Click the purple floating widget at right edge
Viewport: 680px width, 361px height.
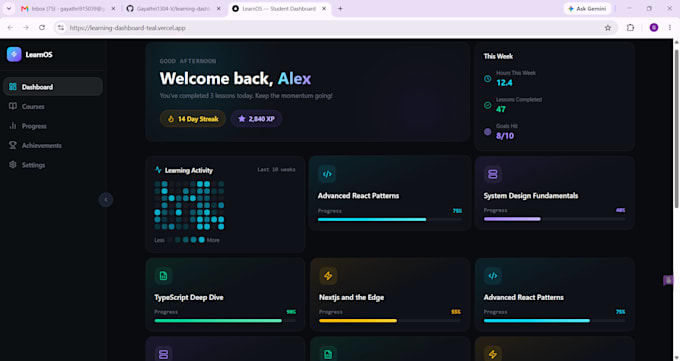tap(668, 280)
